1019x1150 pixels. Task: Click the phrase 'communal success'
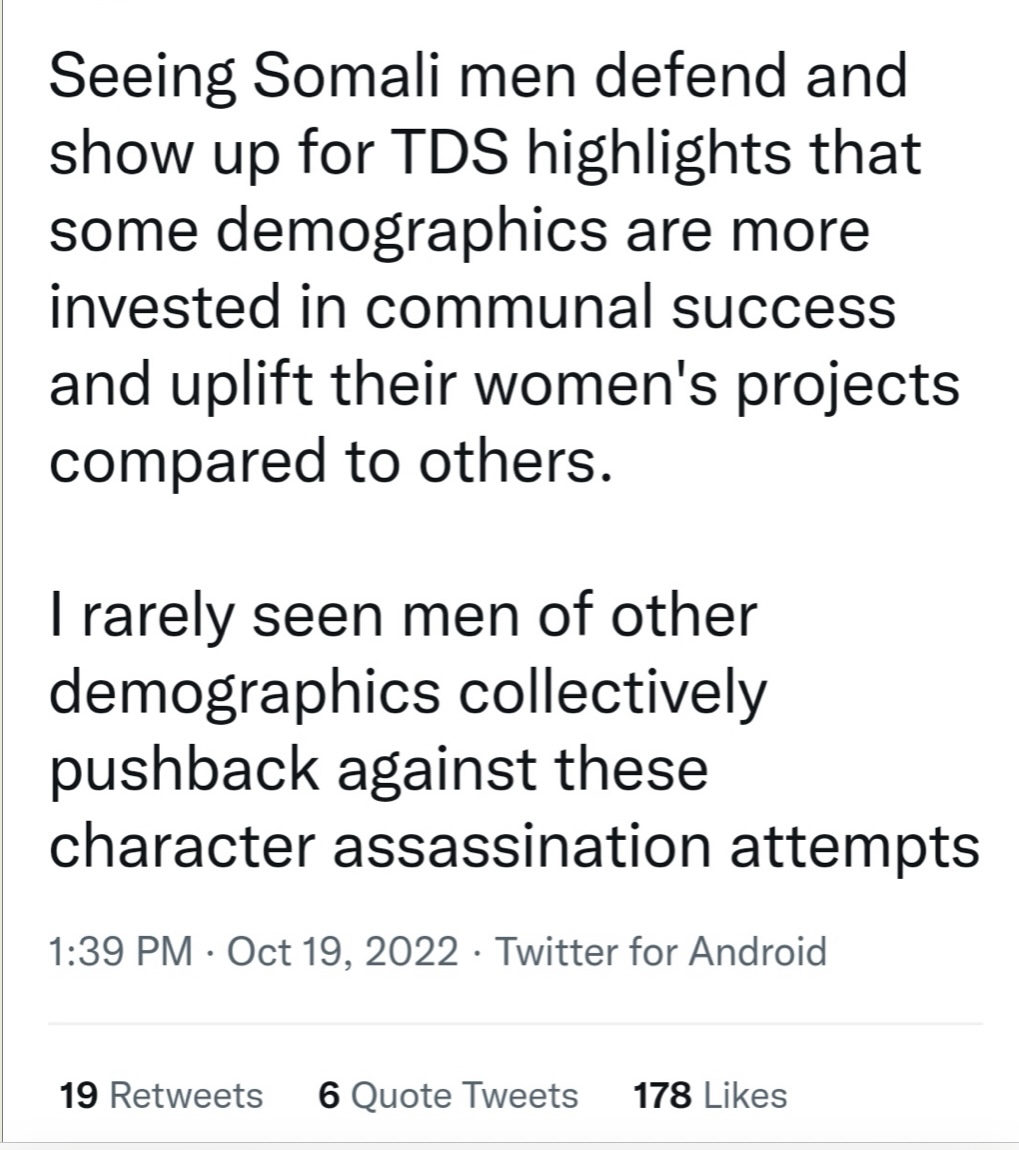[x=630, y=307]
